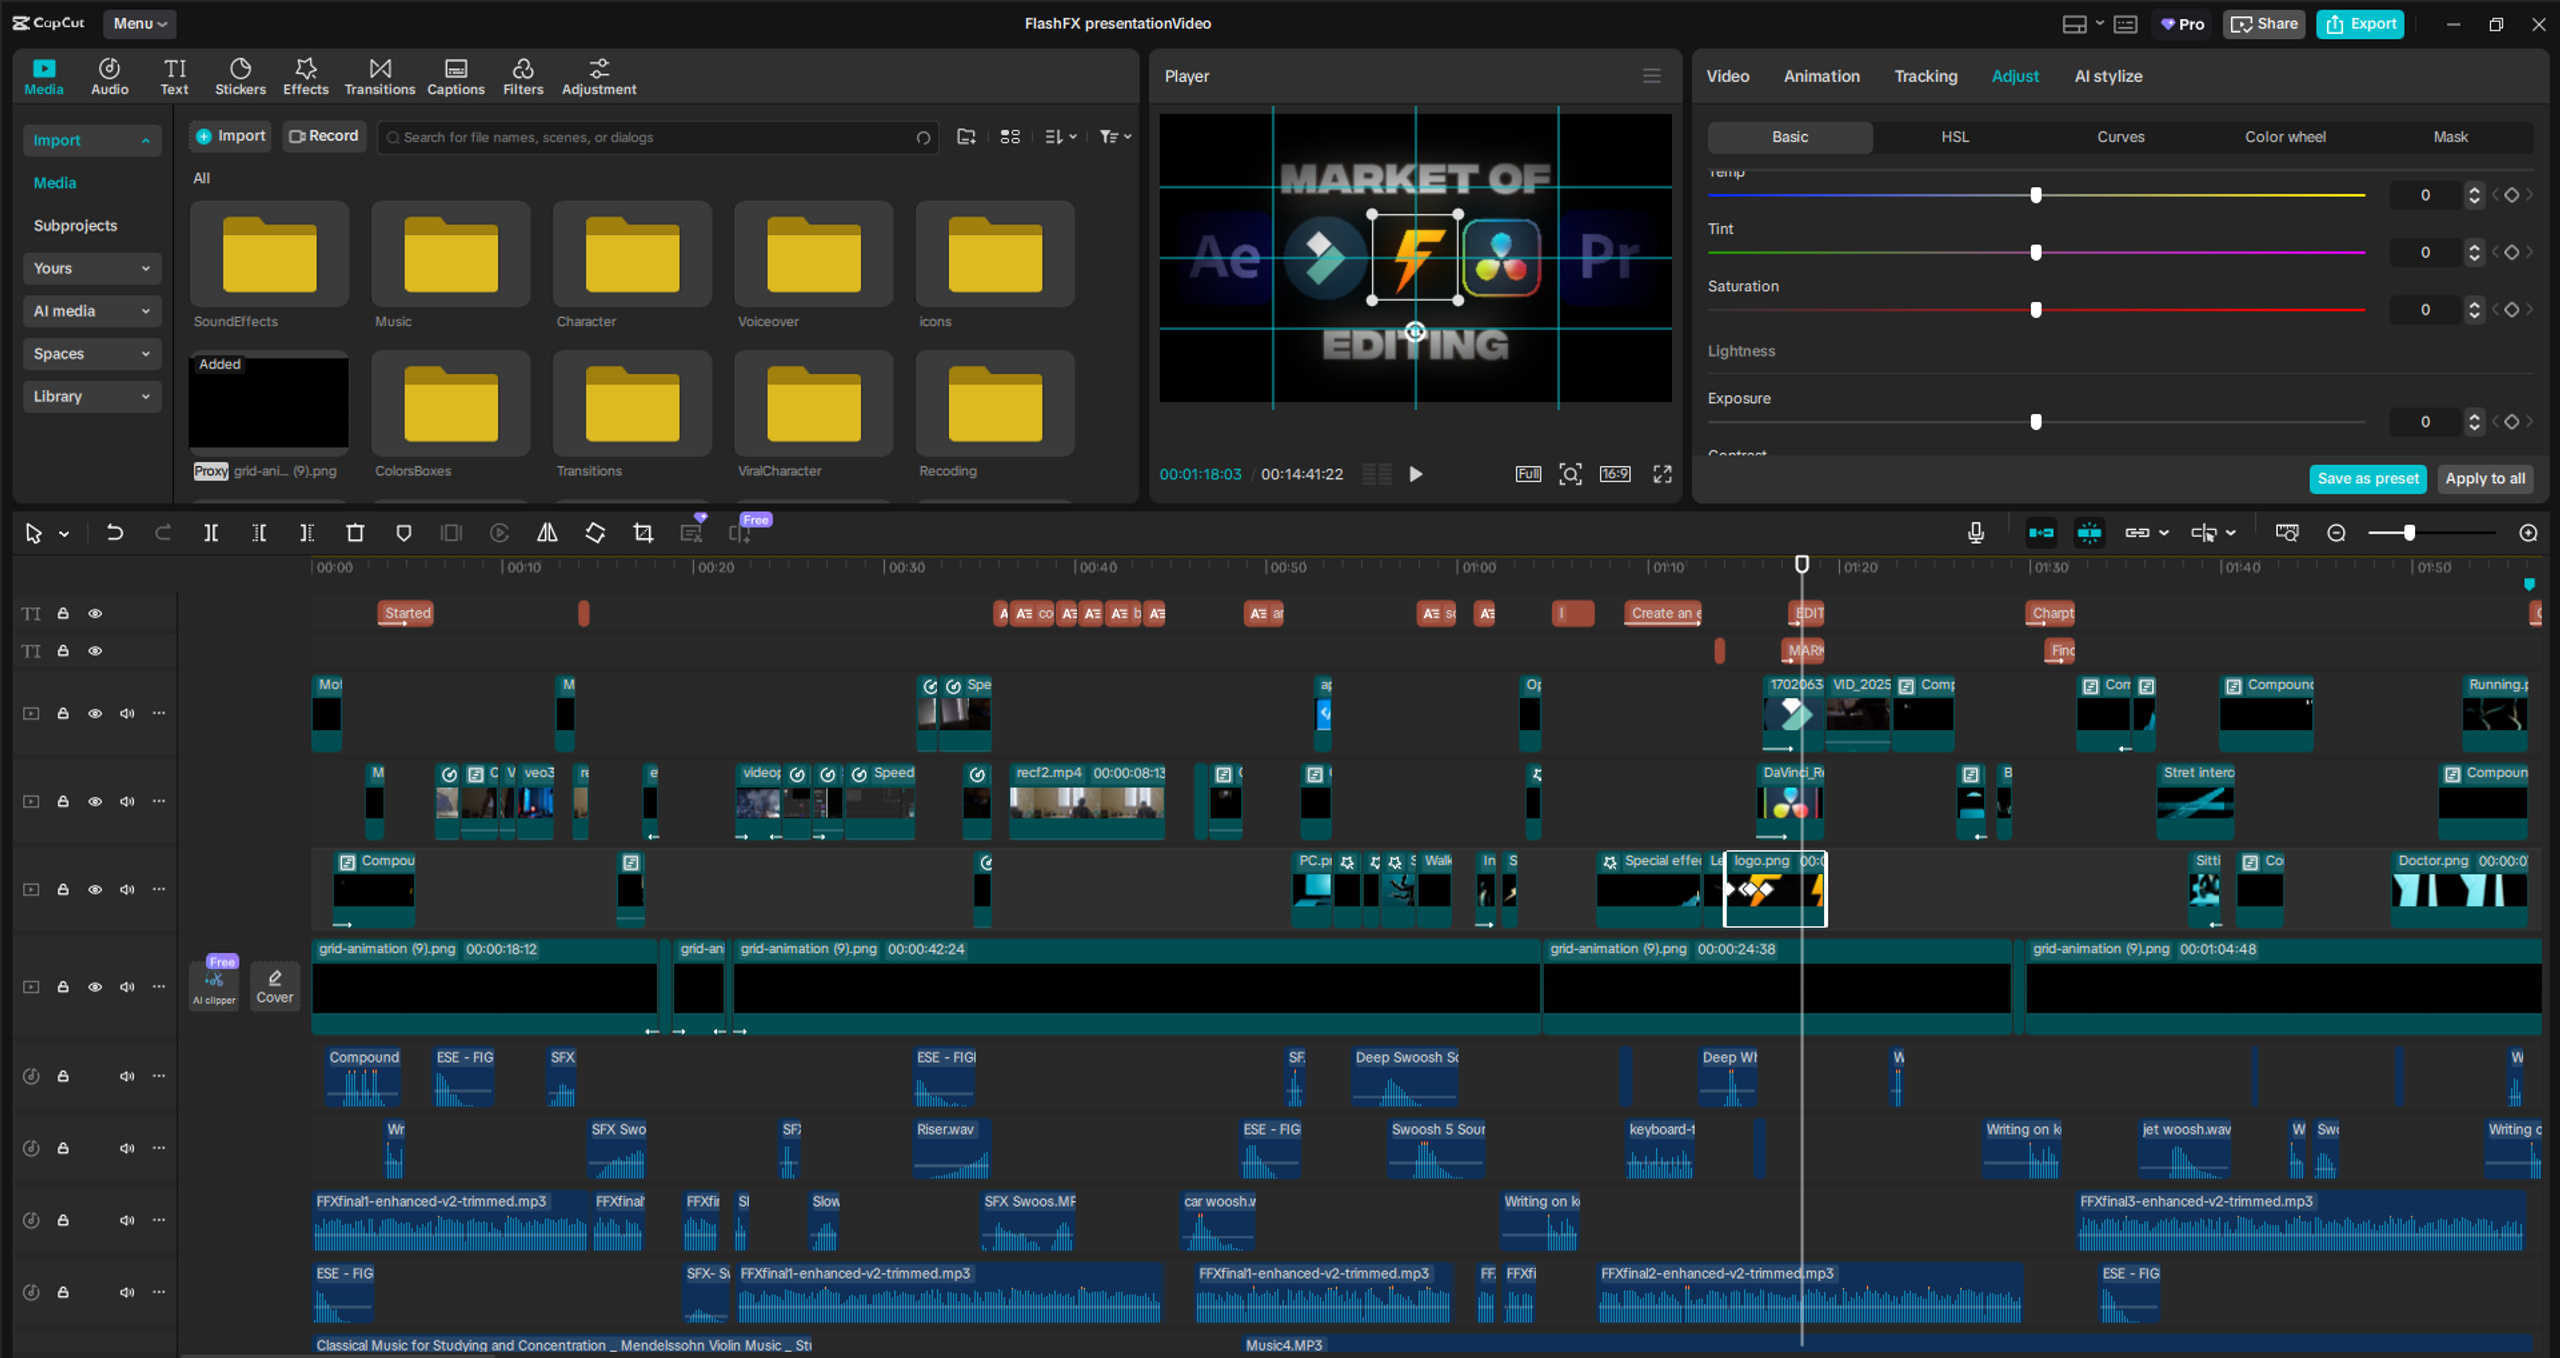Collapse the Import sidebar section
Viewport: 2560px width, 1358px height.
(x=91, y=140)
